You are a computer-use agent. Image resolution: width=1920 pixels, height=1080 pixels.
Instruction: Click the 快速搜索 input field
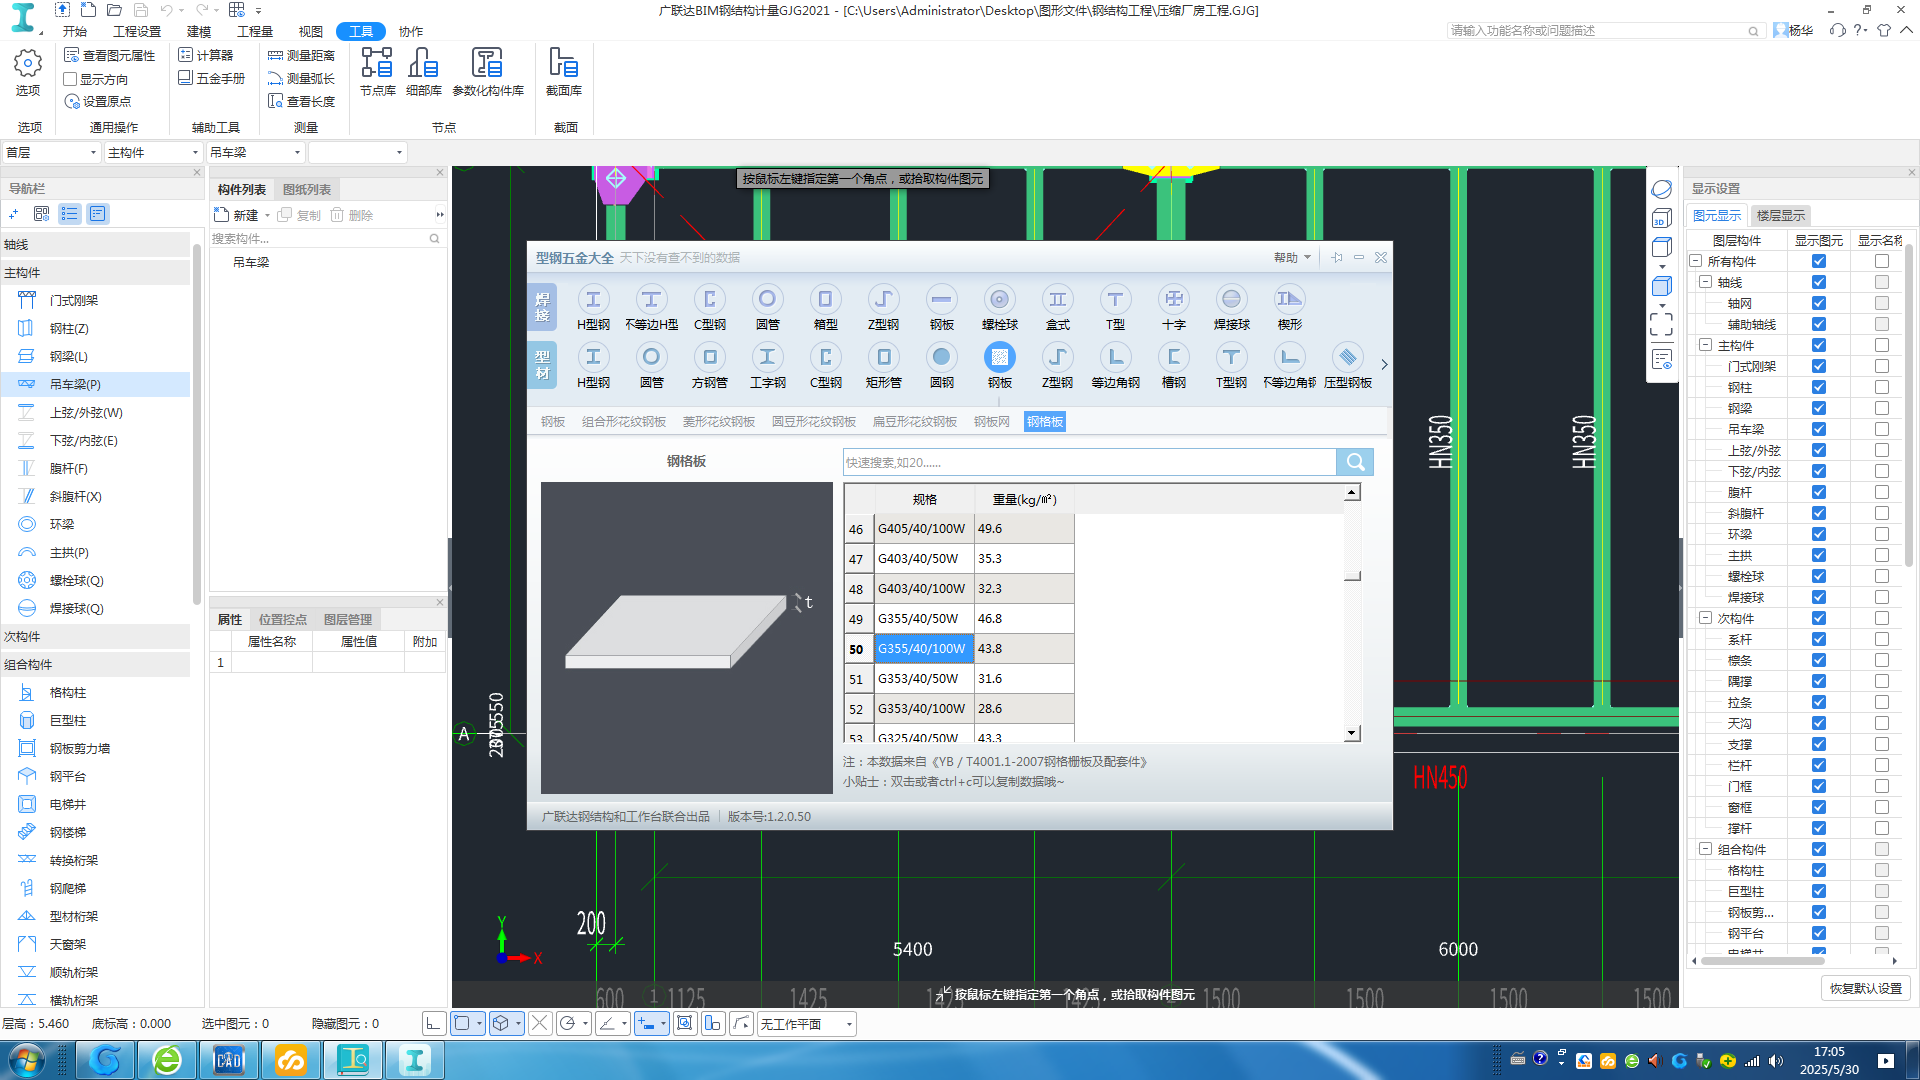(x=1089, y=462)
